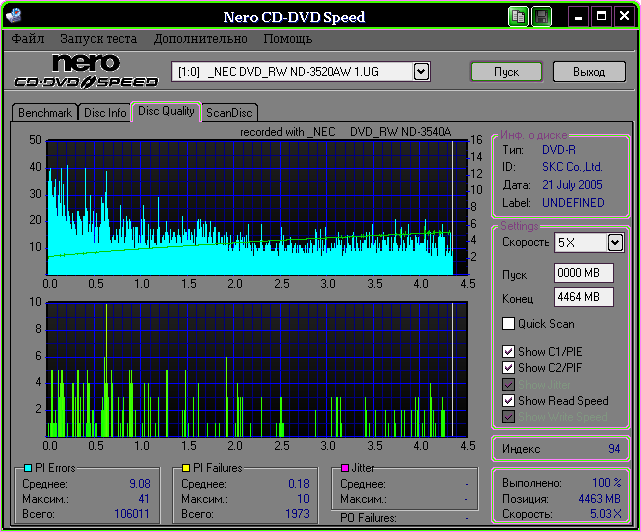Click the app icon in title bar
This screenshot has width=641, height=532.
tap(12, 17)
